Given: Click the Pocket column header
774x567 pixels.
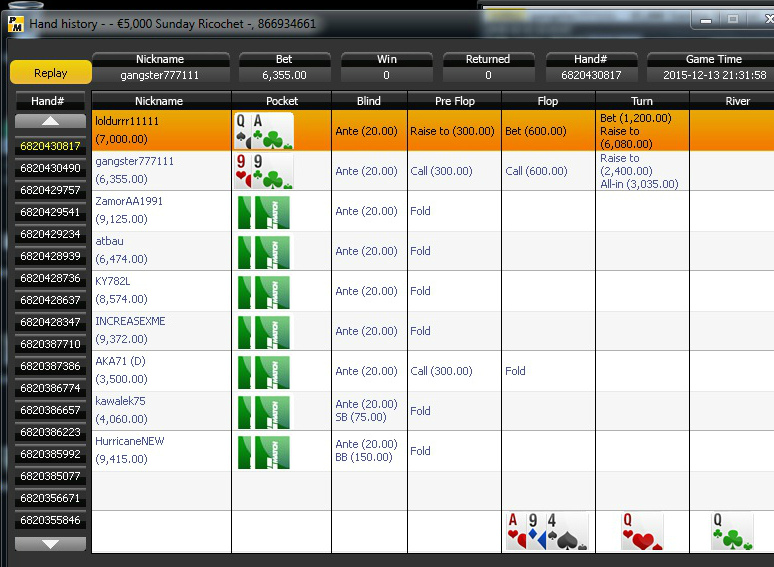Looking at the screenshot, I should [x=282, y=101].
